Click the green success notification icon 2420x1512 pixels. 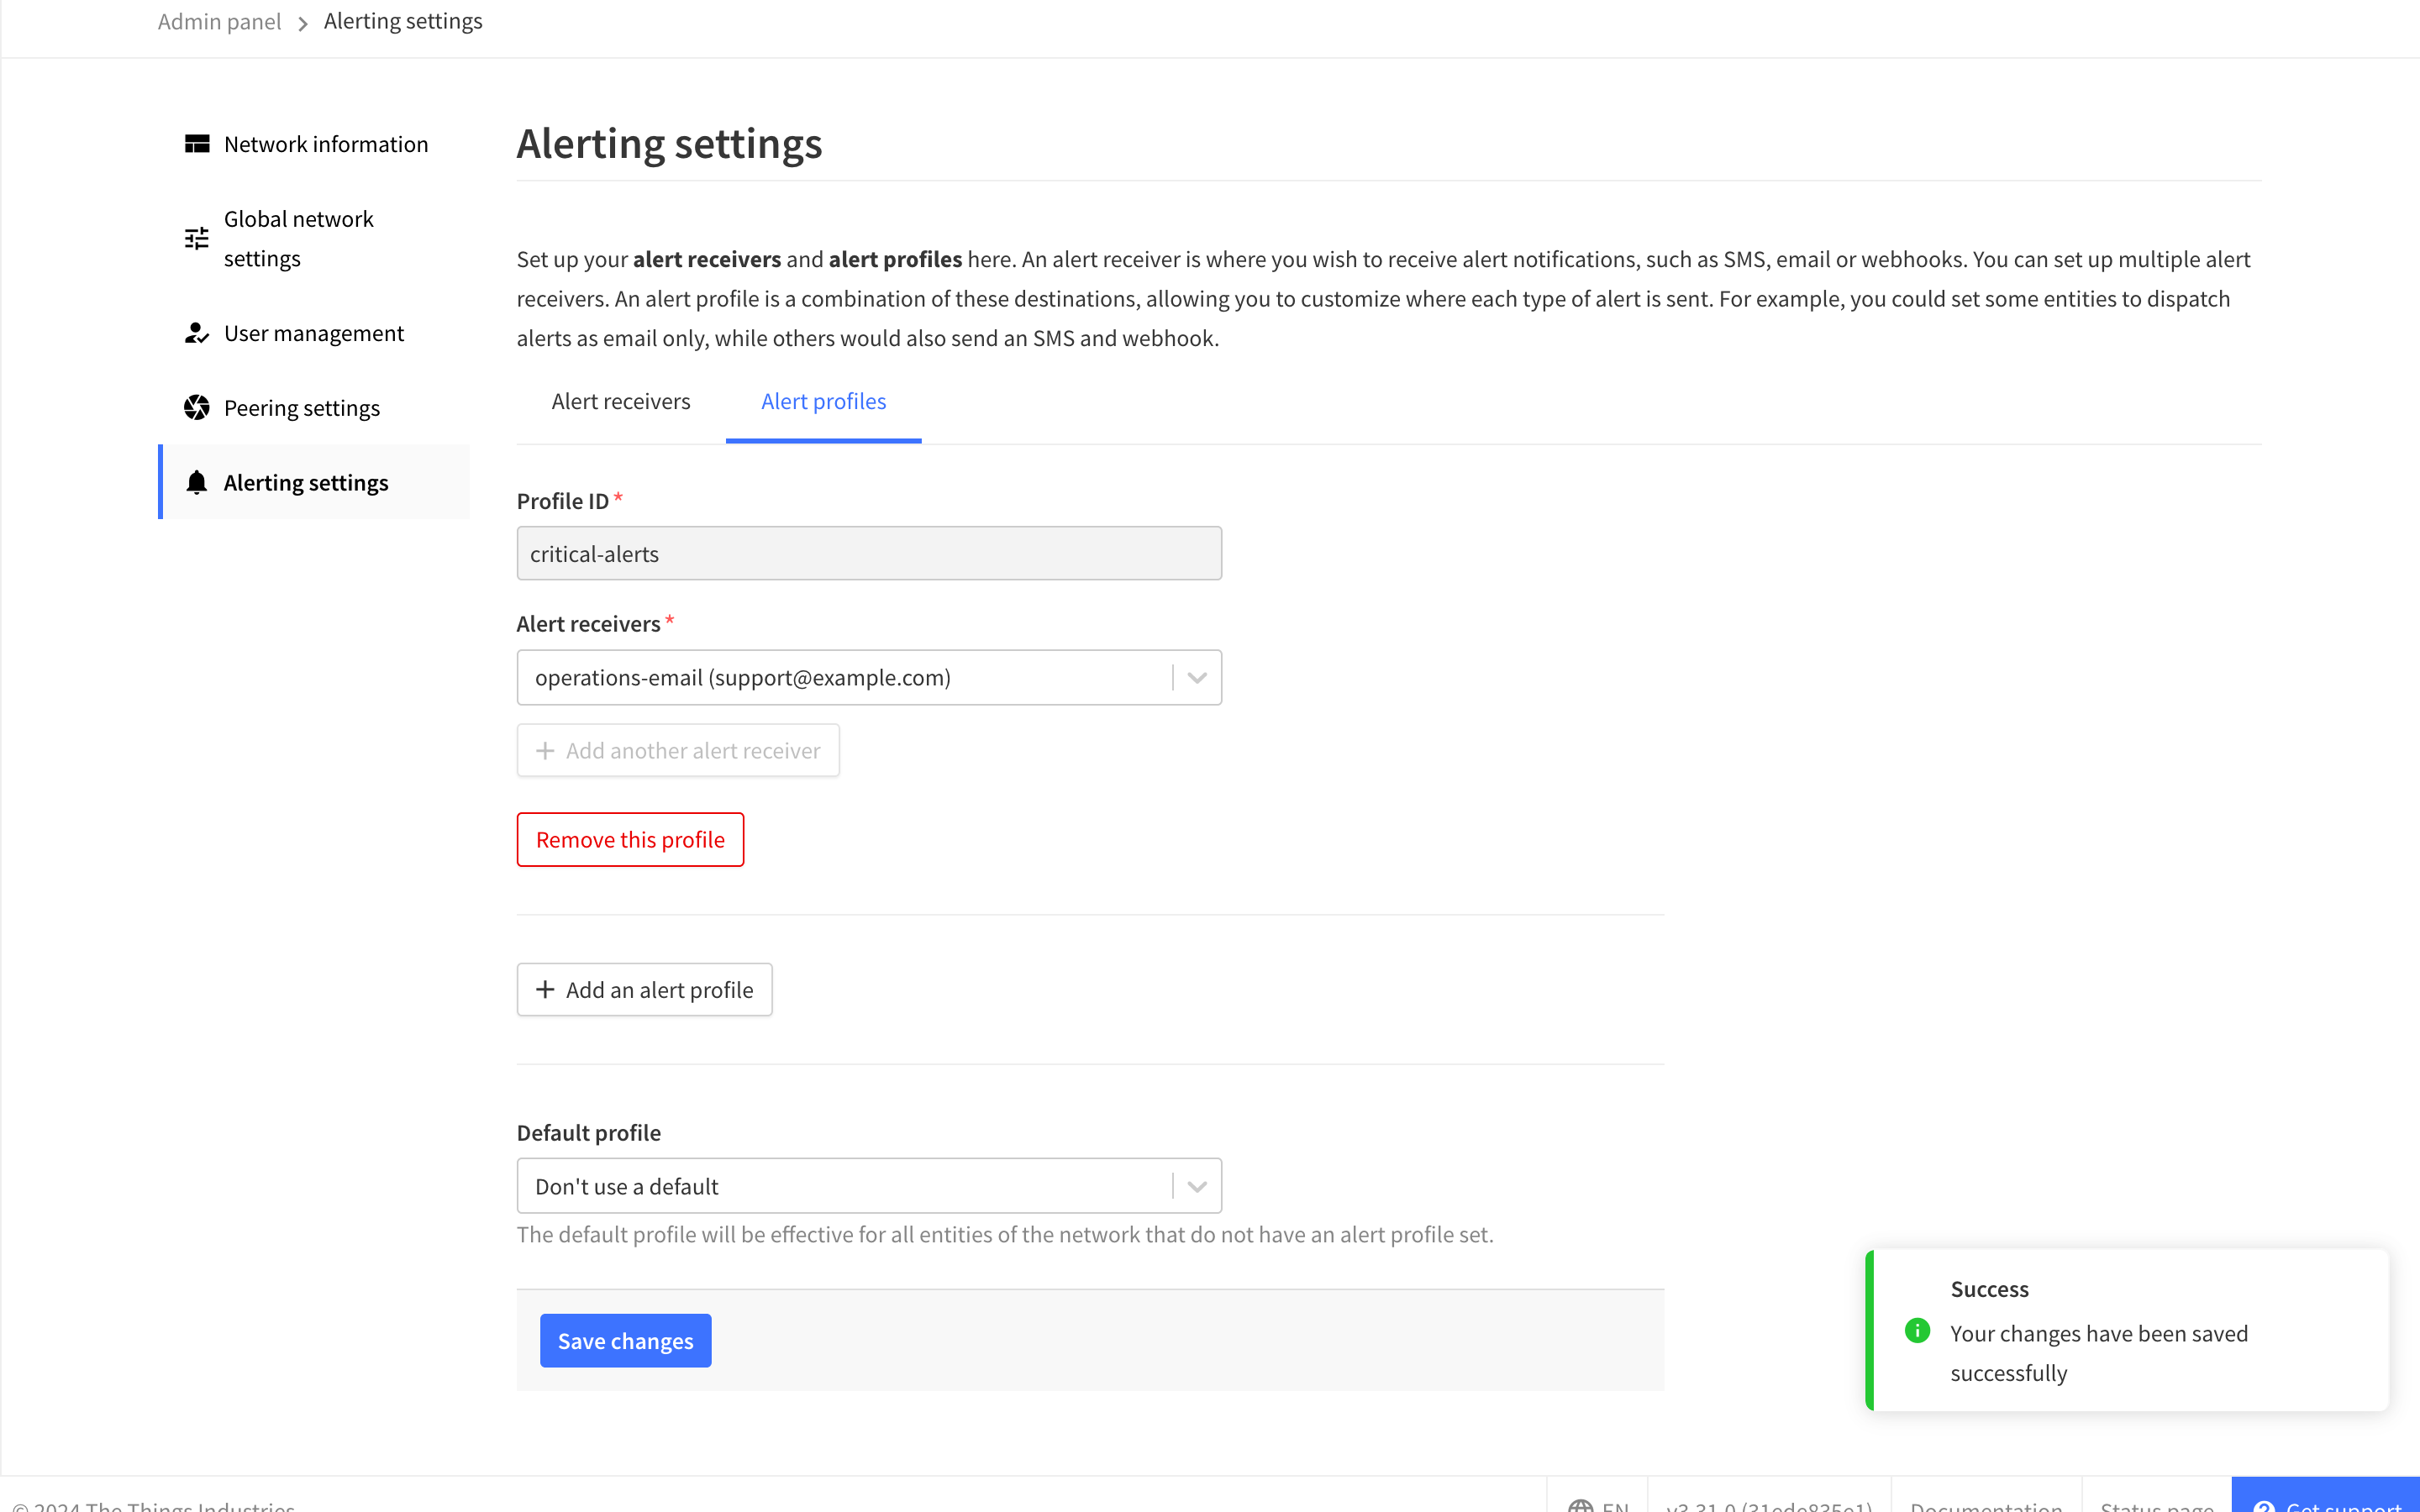(x=1917, y=1331)
